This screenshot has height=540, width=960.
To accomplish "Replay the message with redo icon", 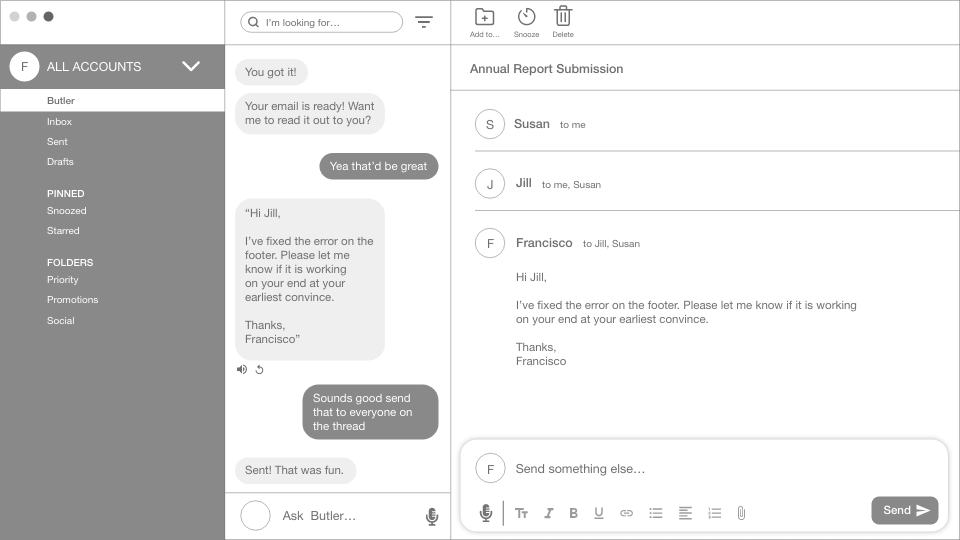I will tap(260, 369).
